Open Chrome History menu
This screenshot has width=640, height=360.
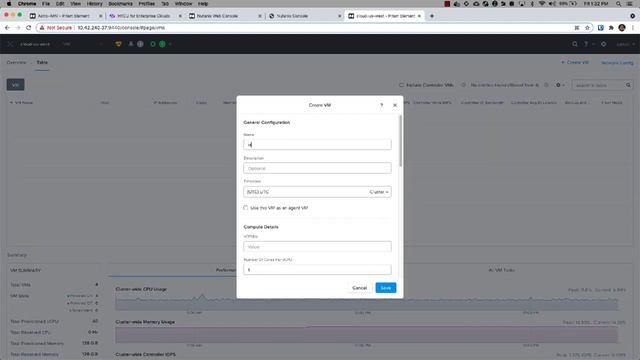point(94,4)
